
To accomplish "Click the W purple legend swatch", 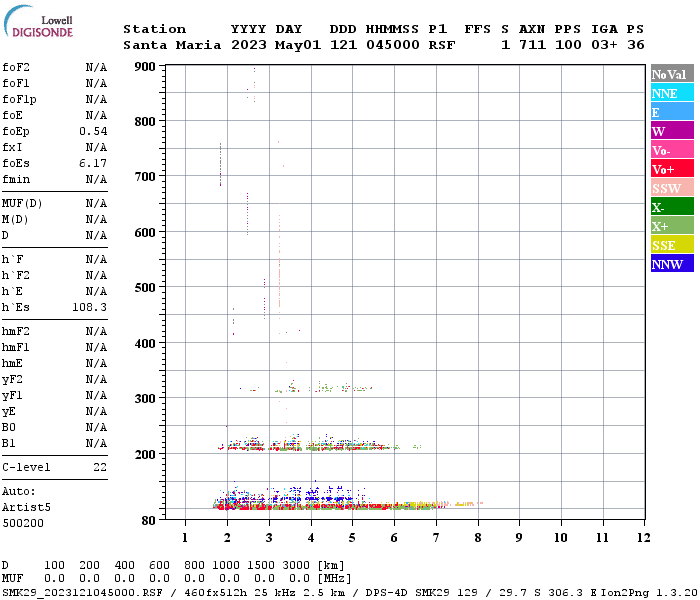I will click(672, 130).
